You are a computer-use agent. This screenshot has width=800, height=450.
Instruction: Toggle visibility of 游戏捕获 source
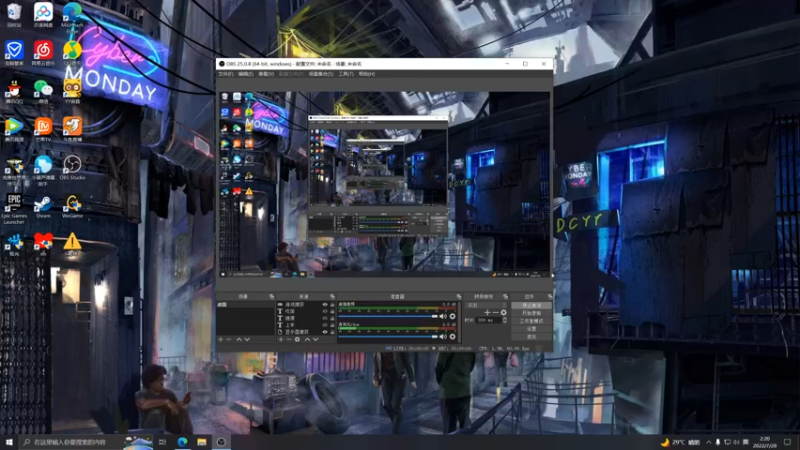324,305
